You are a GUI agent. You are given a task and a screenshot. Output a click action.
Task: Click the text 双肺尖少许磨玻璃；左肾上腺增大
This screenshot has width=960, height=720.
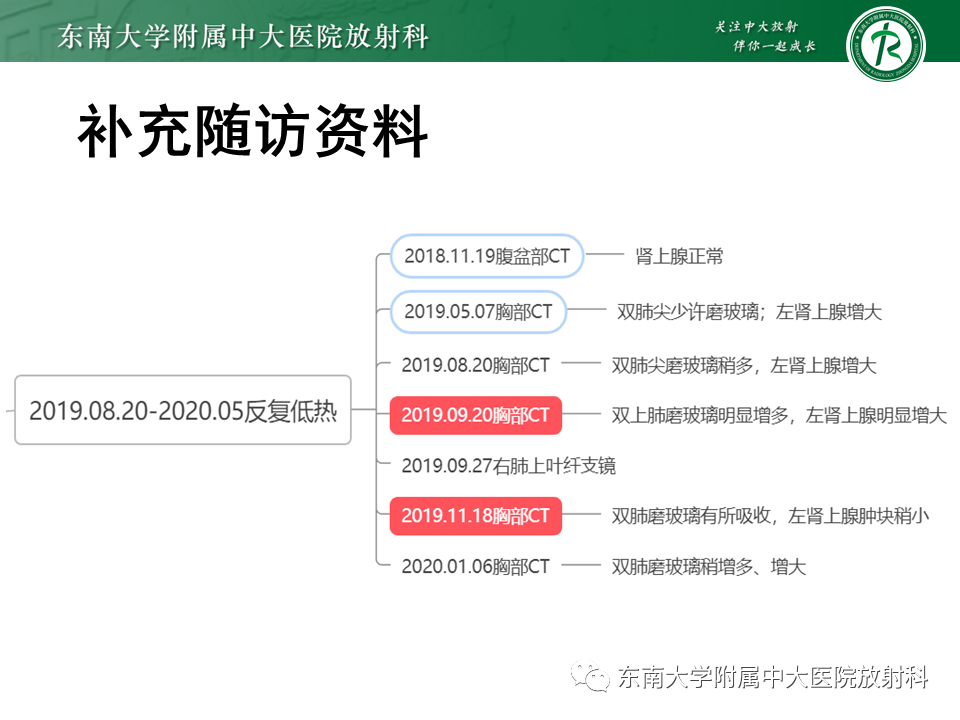749,312
